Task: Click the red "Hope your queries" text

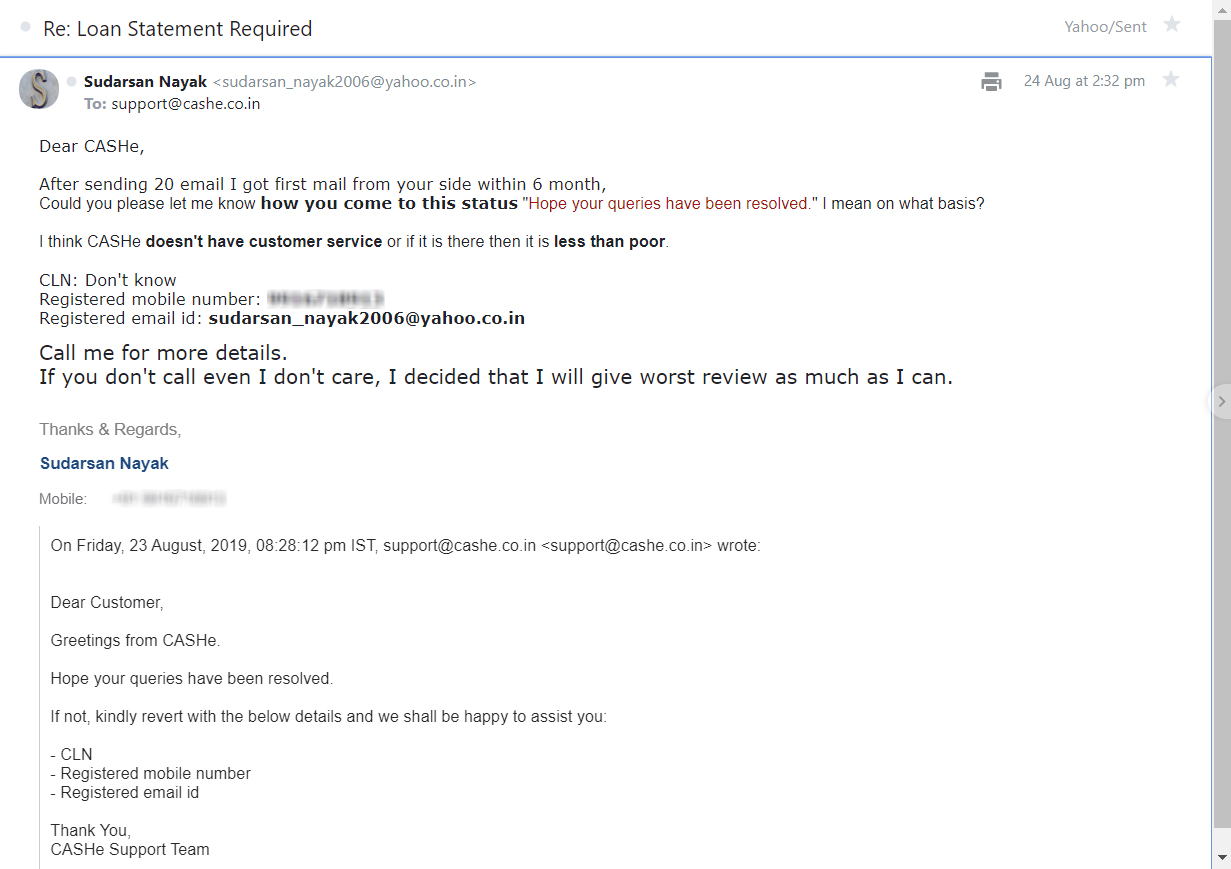Action: (667, 203)
